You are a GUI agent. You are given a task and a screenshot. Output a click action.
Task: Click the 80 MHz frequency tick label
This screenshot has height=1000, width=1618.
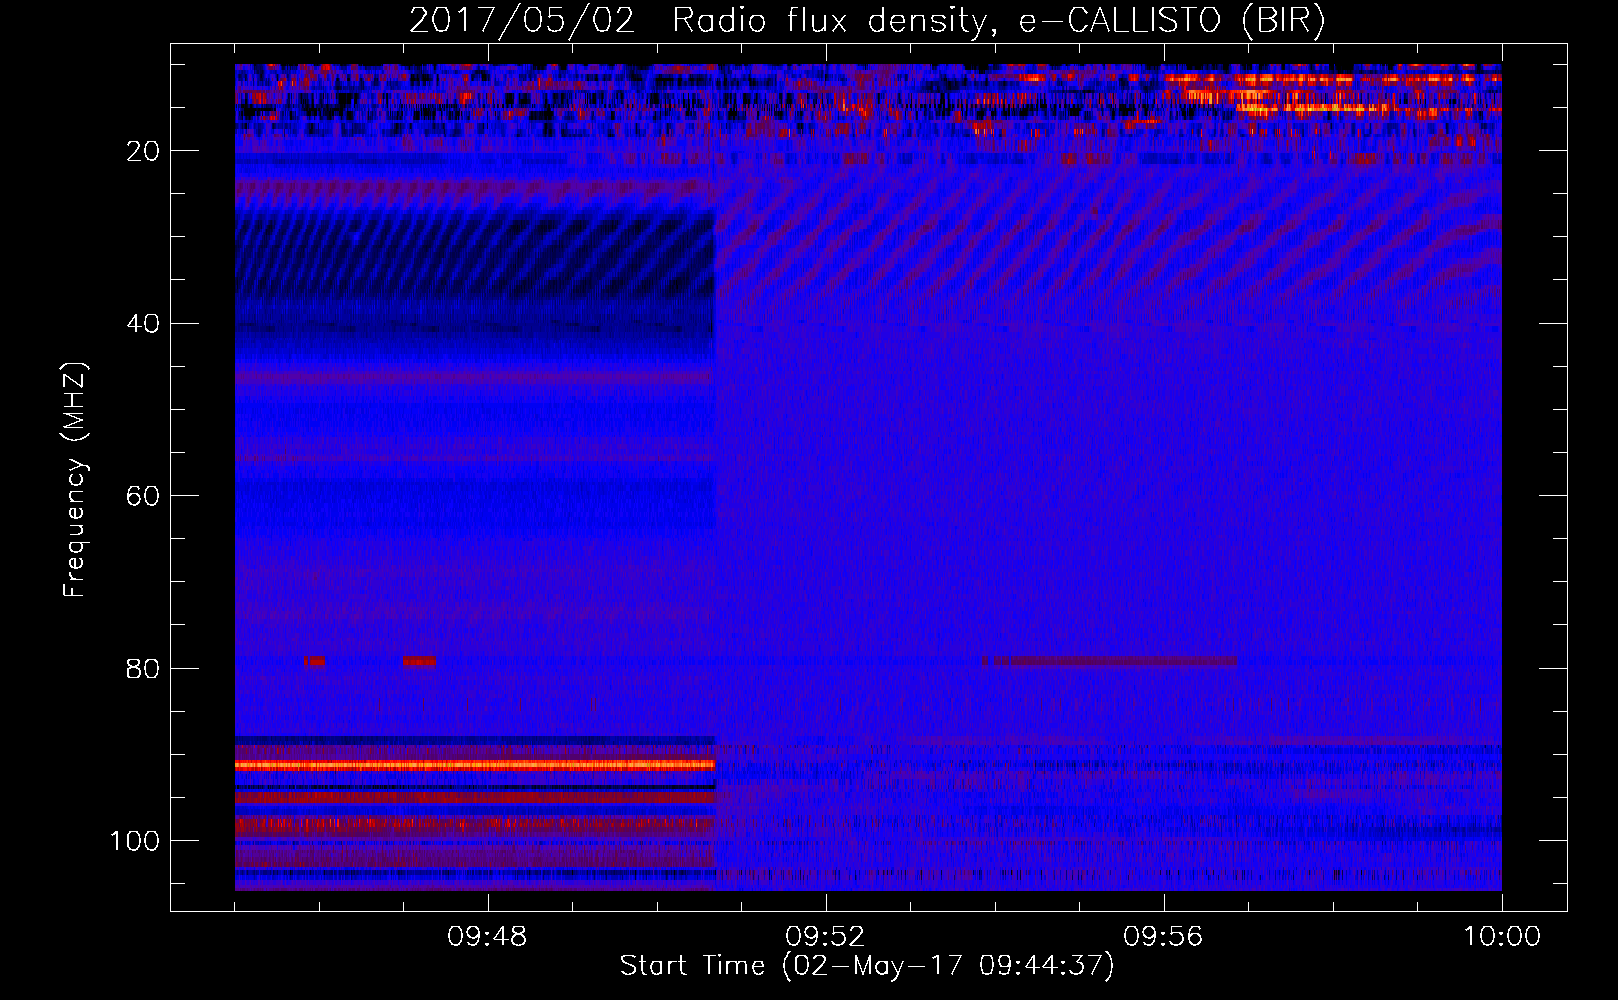(144, 668)
